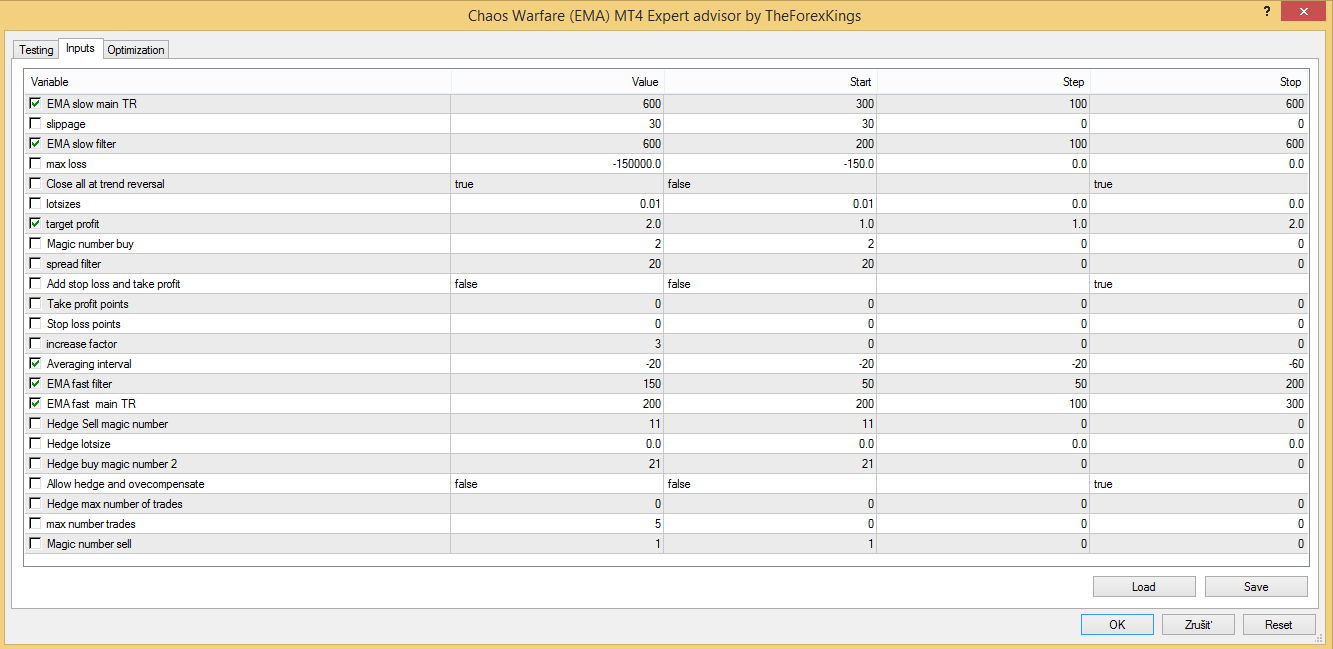1333x649 pixels.
Task: Uncheck the EMA slow filter checkbox
Action: pos(36,144)
